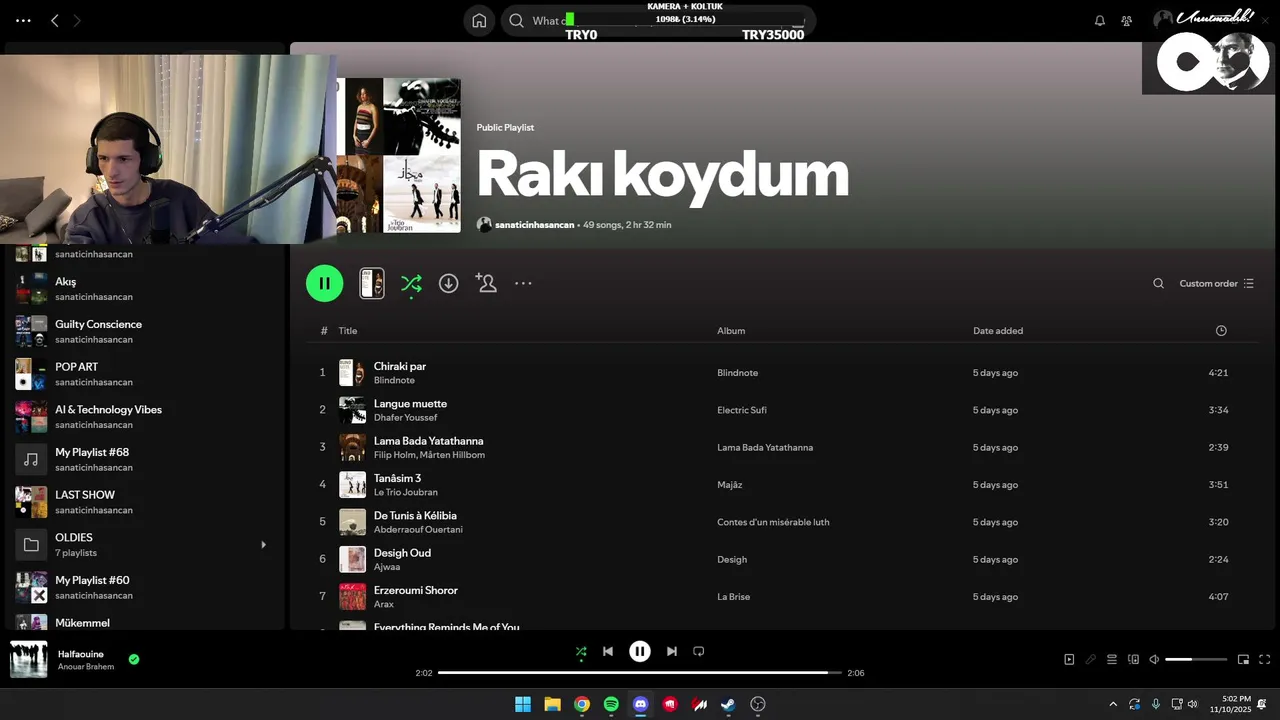Open the playlist preview cover button
Screen dimensions: 1280x720
click(372, 283)
